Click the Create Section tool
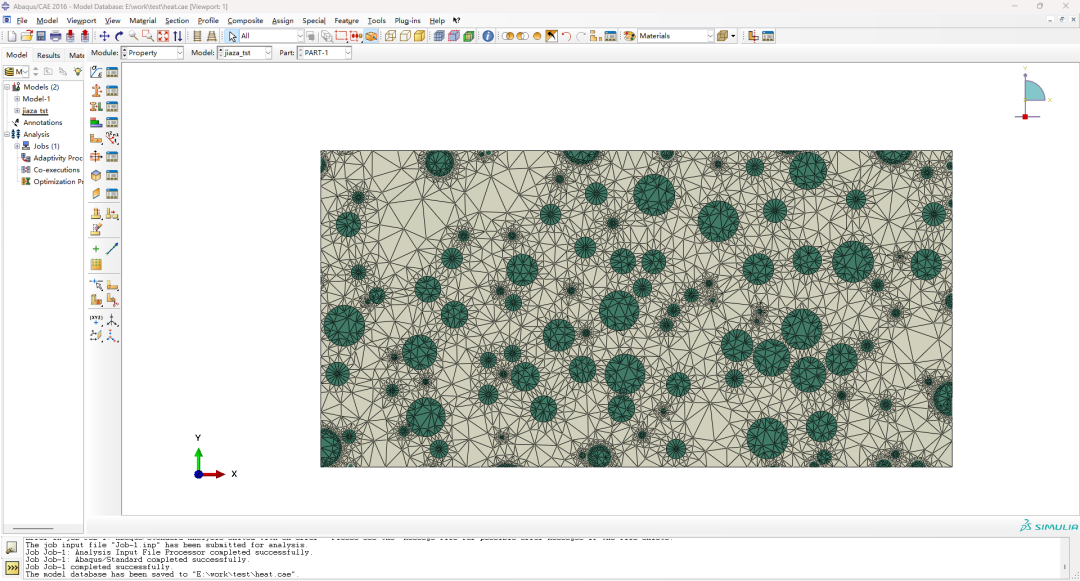Image resolution: width=1080 pixels, height=581 pixels. pyautogui.click(x=96, y=90)
